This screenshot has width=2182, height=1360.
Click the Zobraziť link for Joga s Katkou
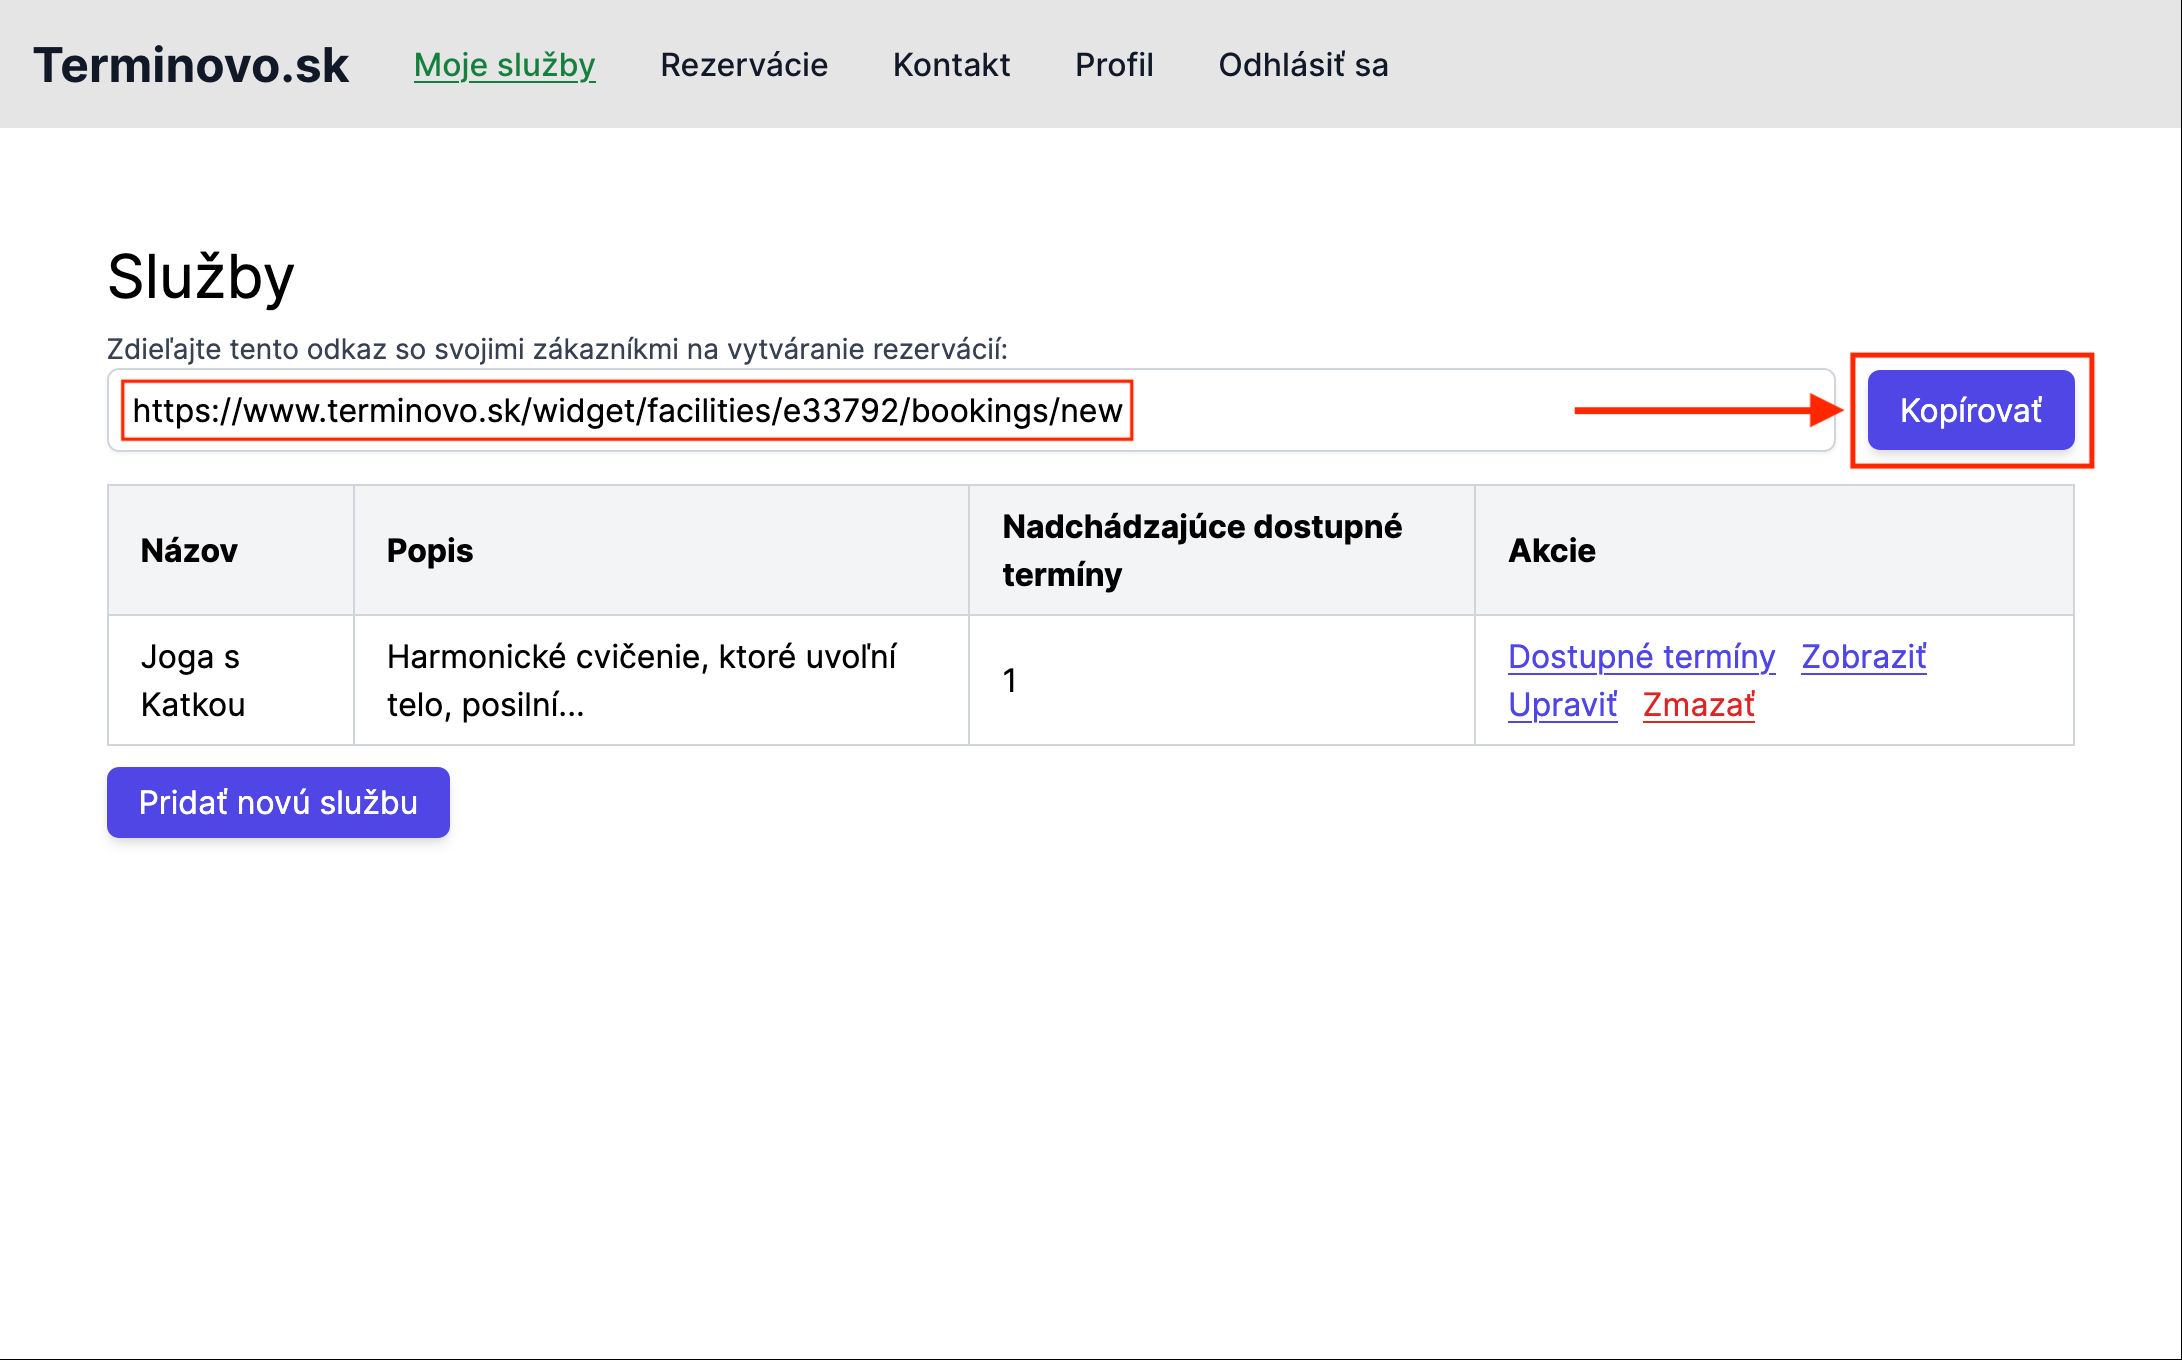(1863, 657)
